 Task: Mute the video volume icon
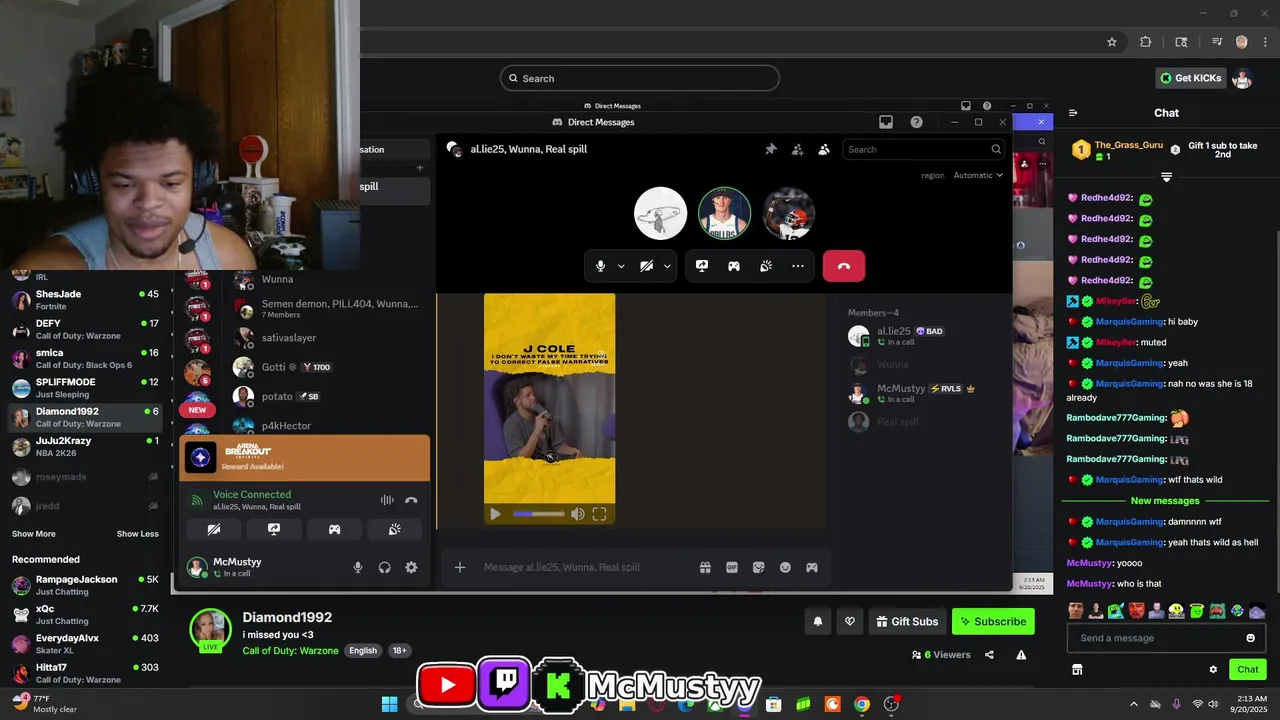578,514
